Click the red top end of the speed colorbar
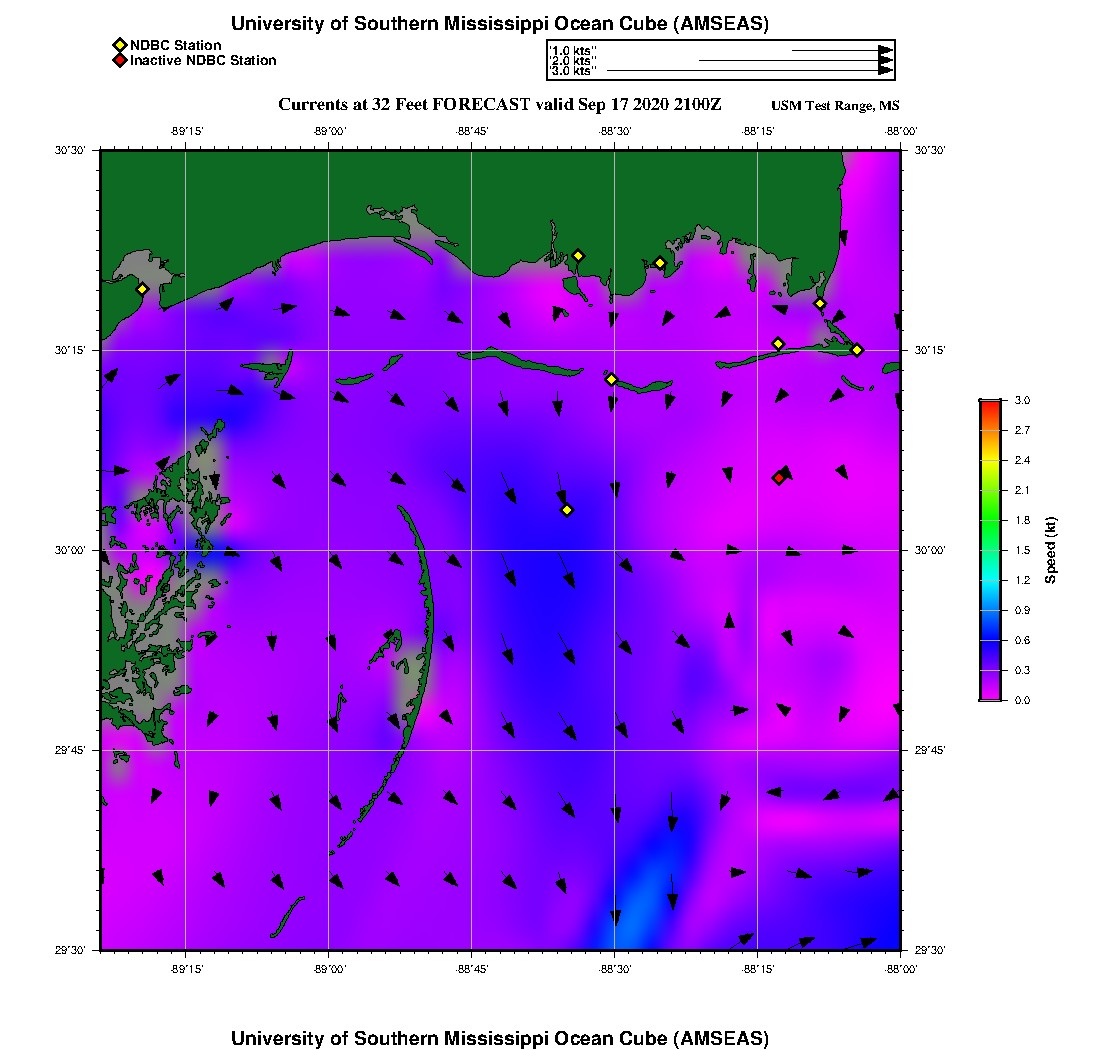This screenshot has height=1050, width=1100. [x=989, y=405]
